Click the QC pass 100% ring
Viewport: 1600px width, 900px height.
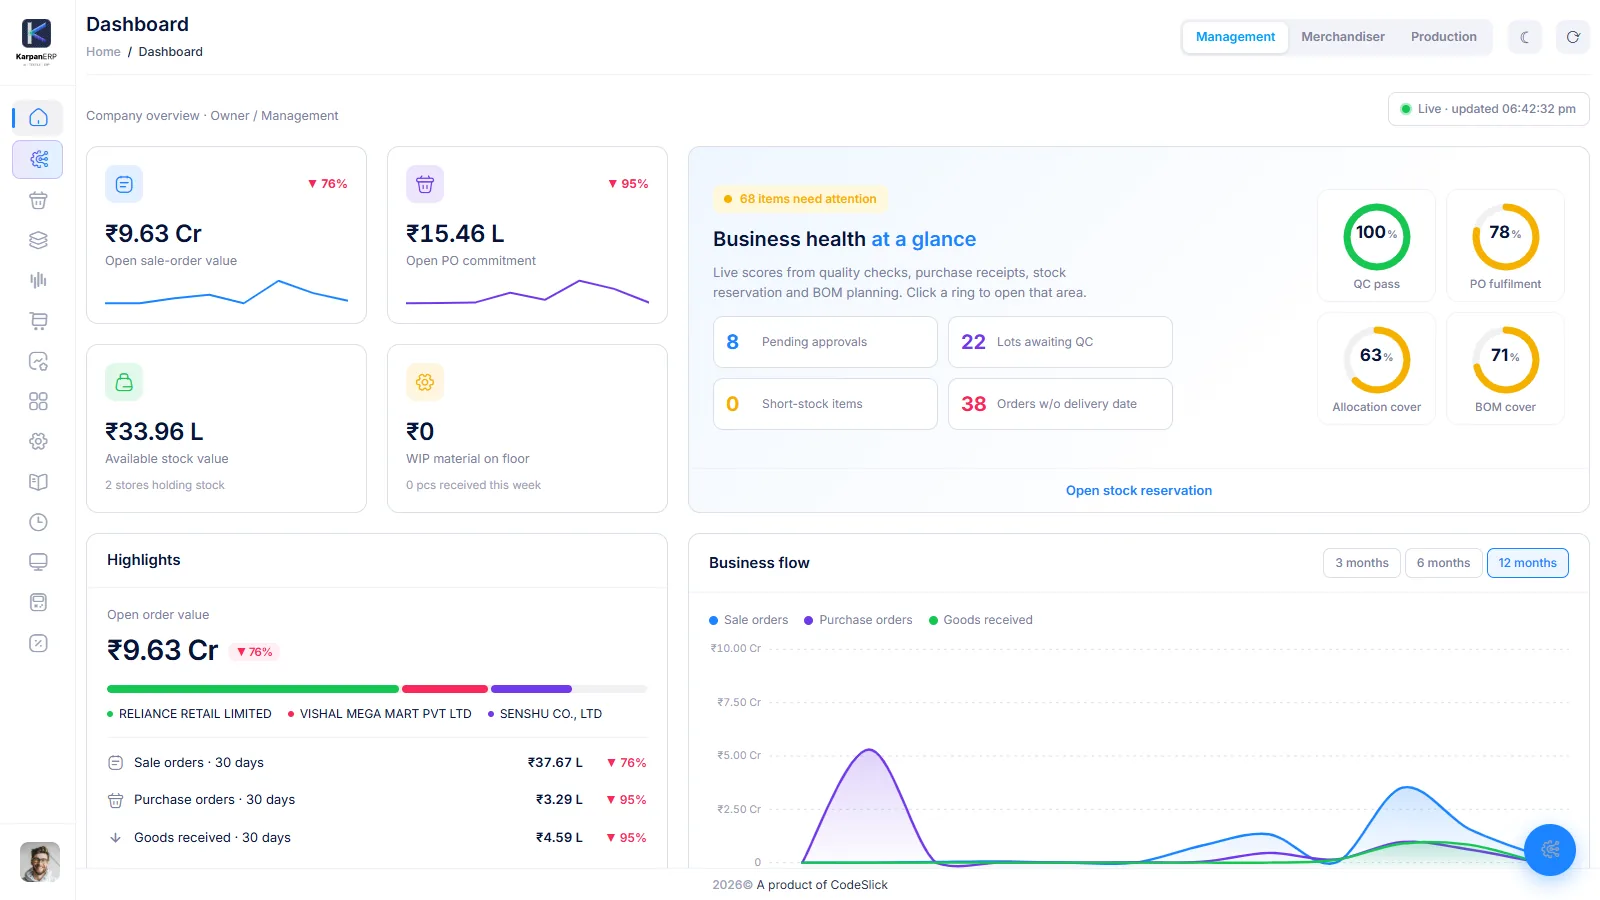pyautogui.click(x=1376, y=237)
